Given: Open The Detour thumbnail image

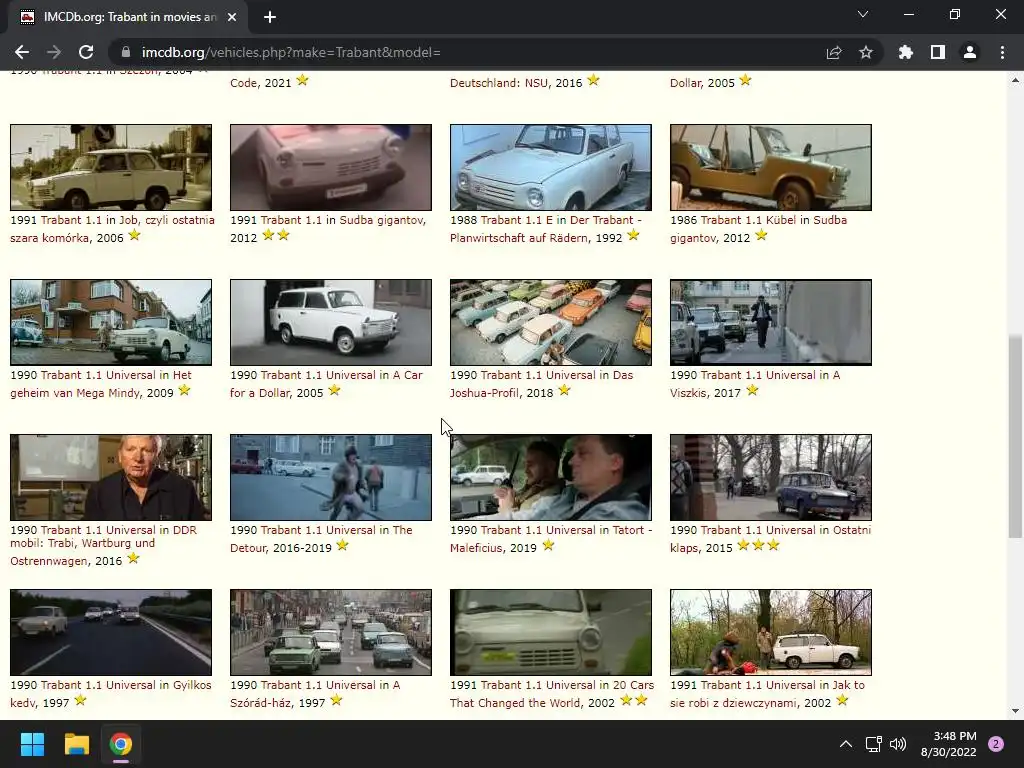Looking at the screenshot, I should coord(330,477).
